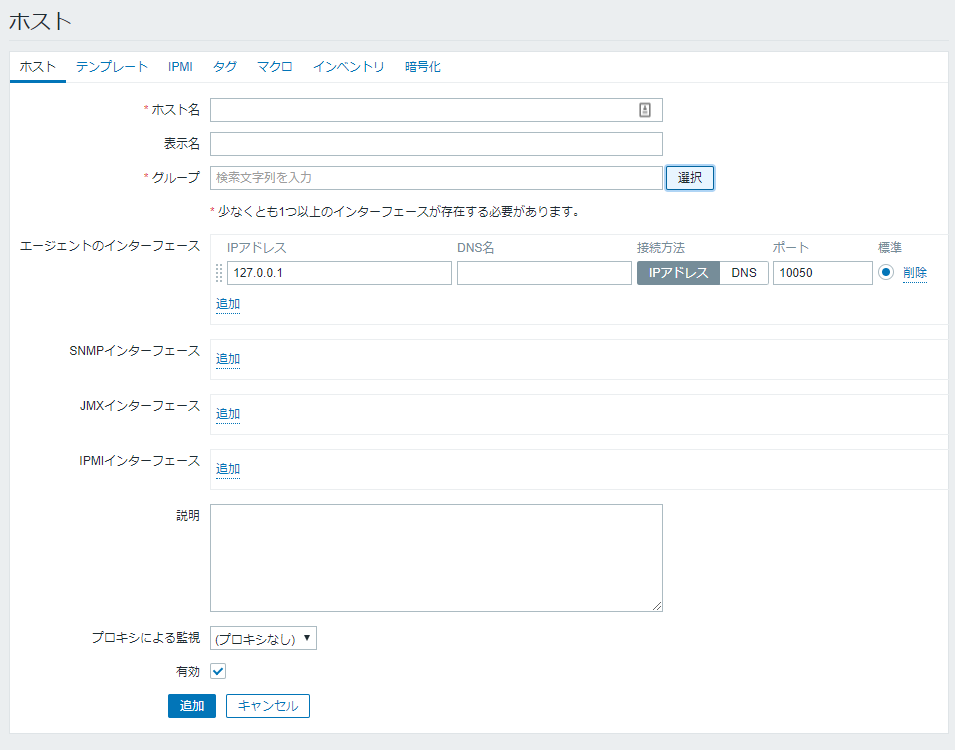This screenshot has width=955, height=750.
Task: Go to the タグ tab
Action: tap(225, 67)
